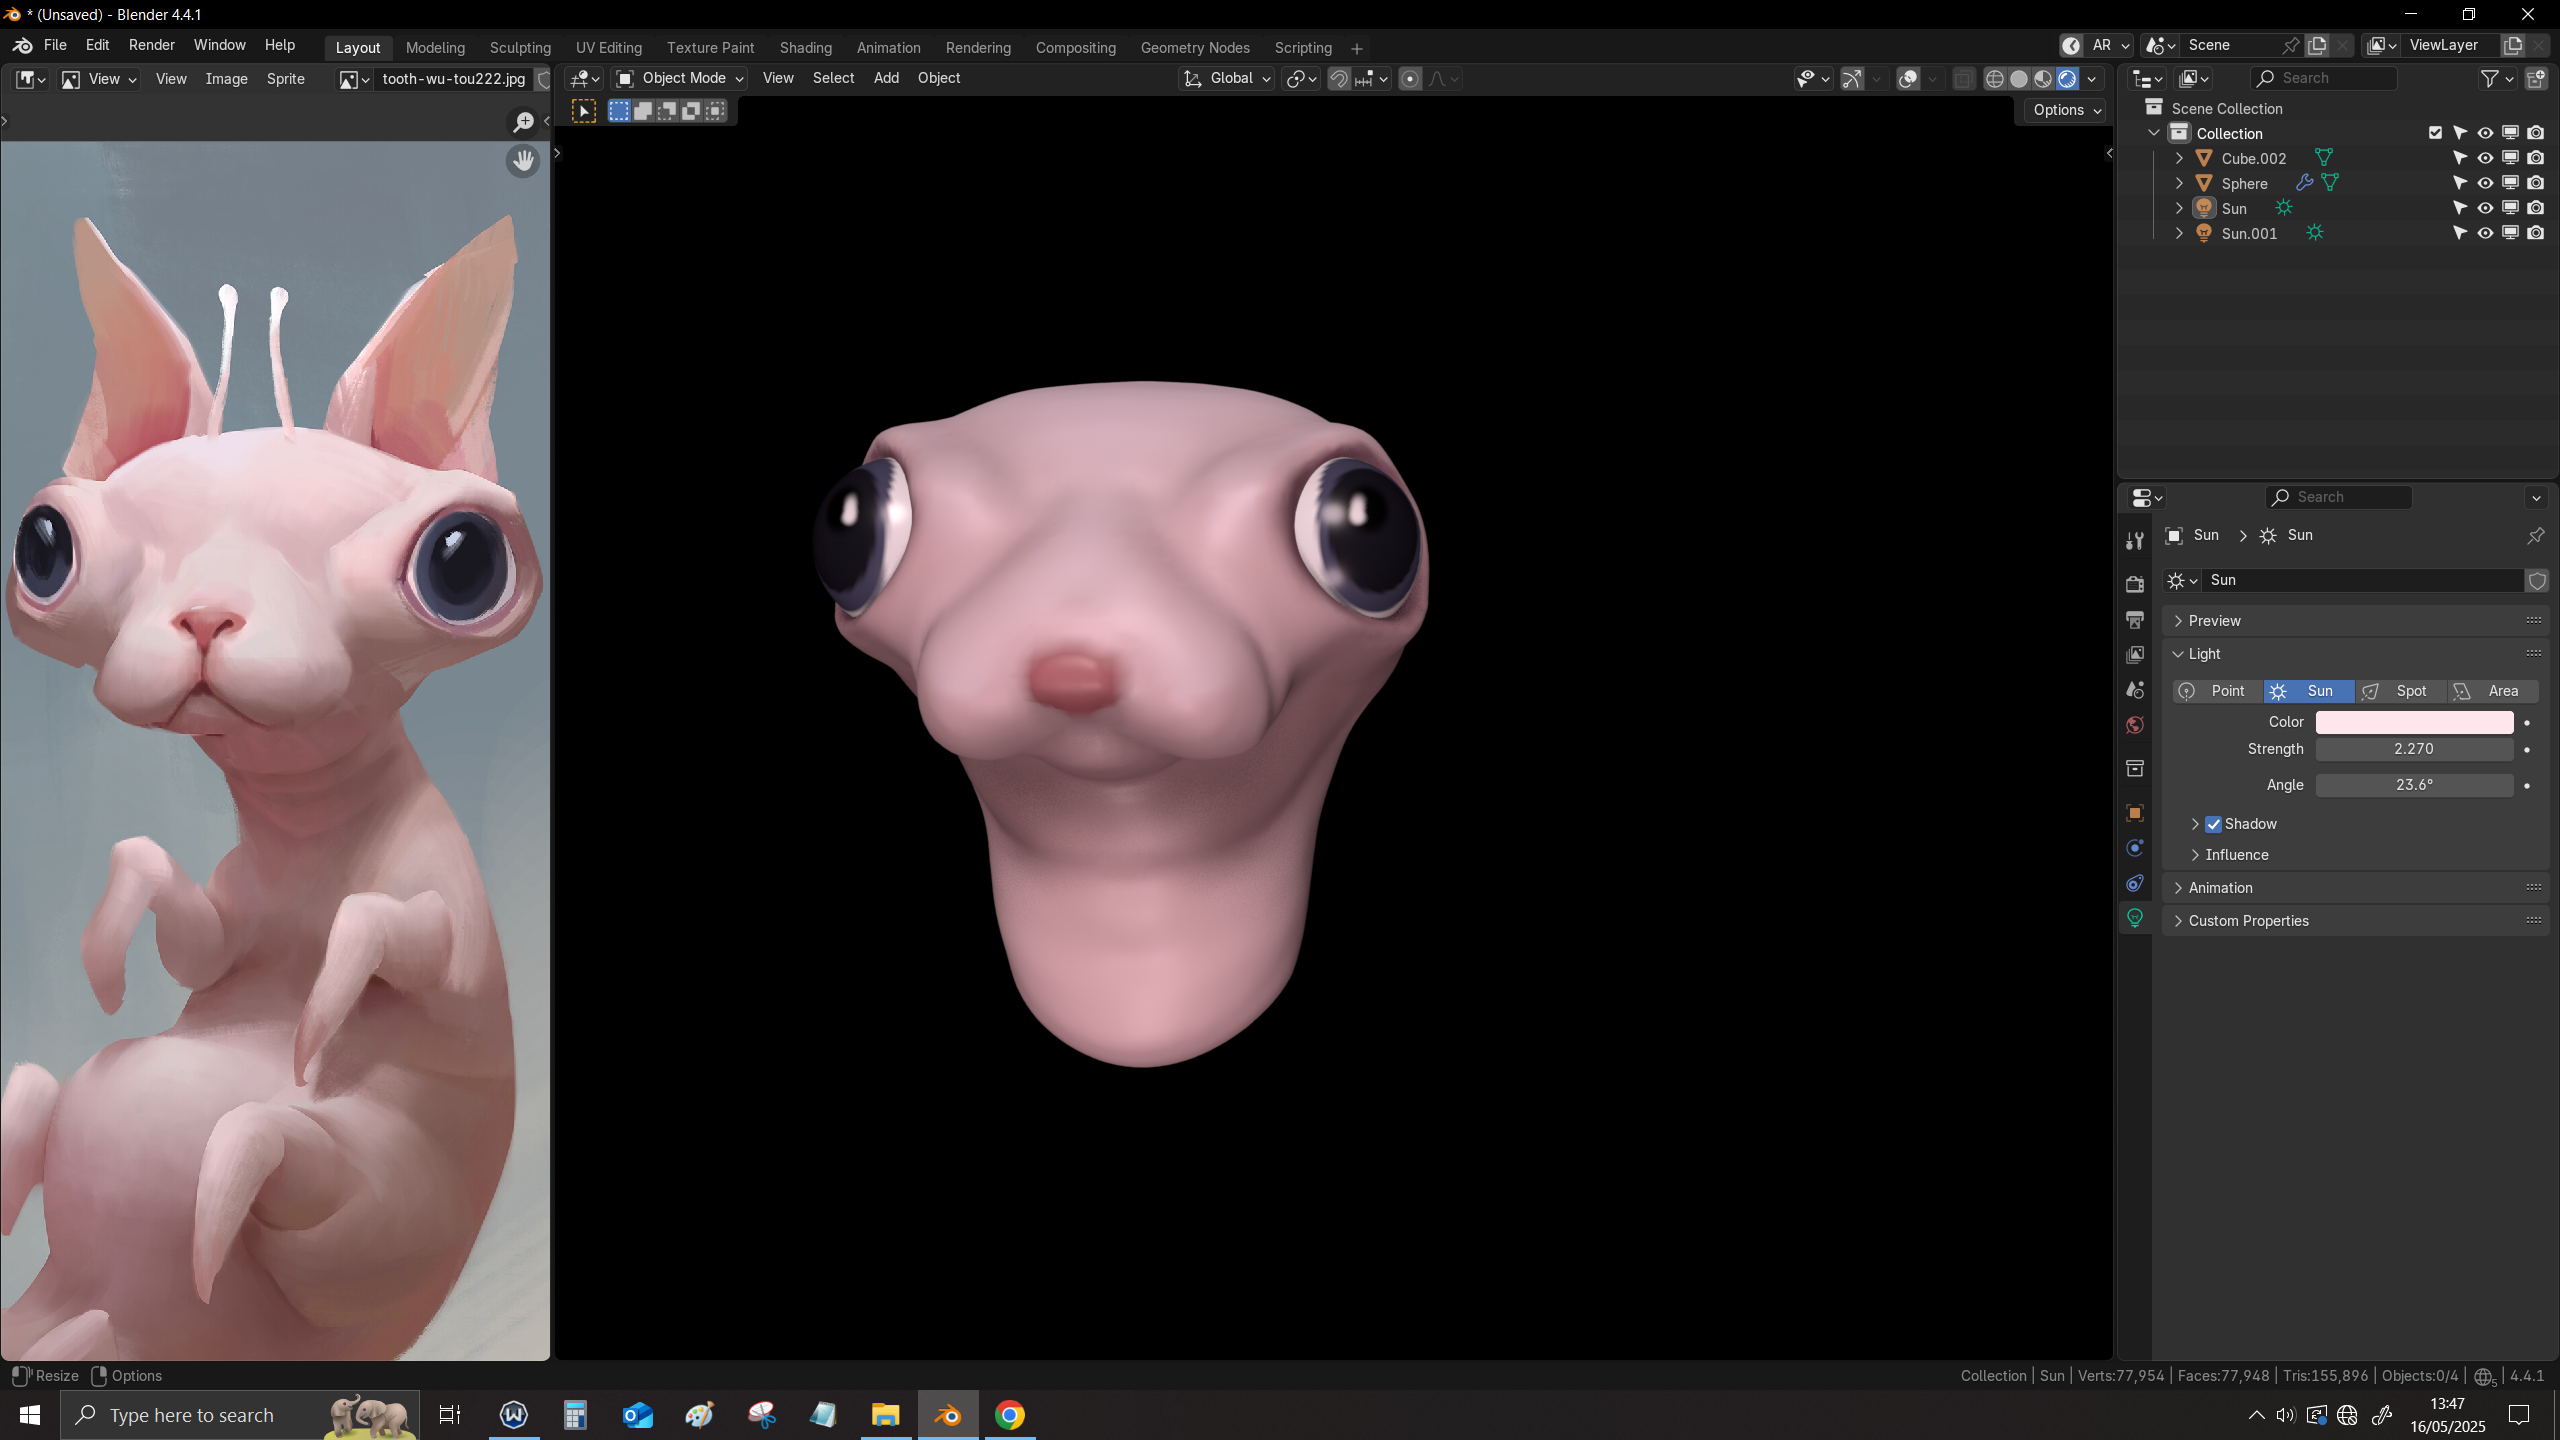Viewport: 2560px width, 1440px height.
Task: Toggle Shadow checkbox for Sun light
Action: coord(2214,824)
